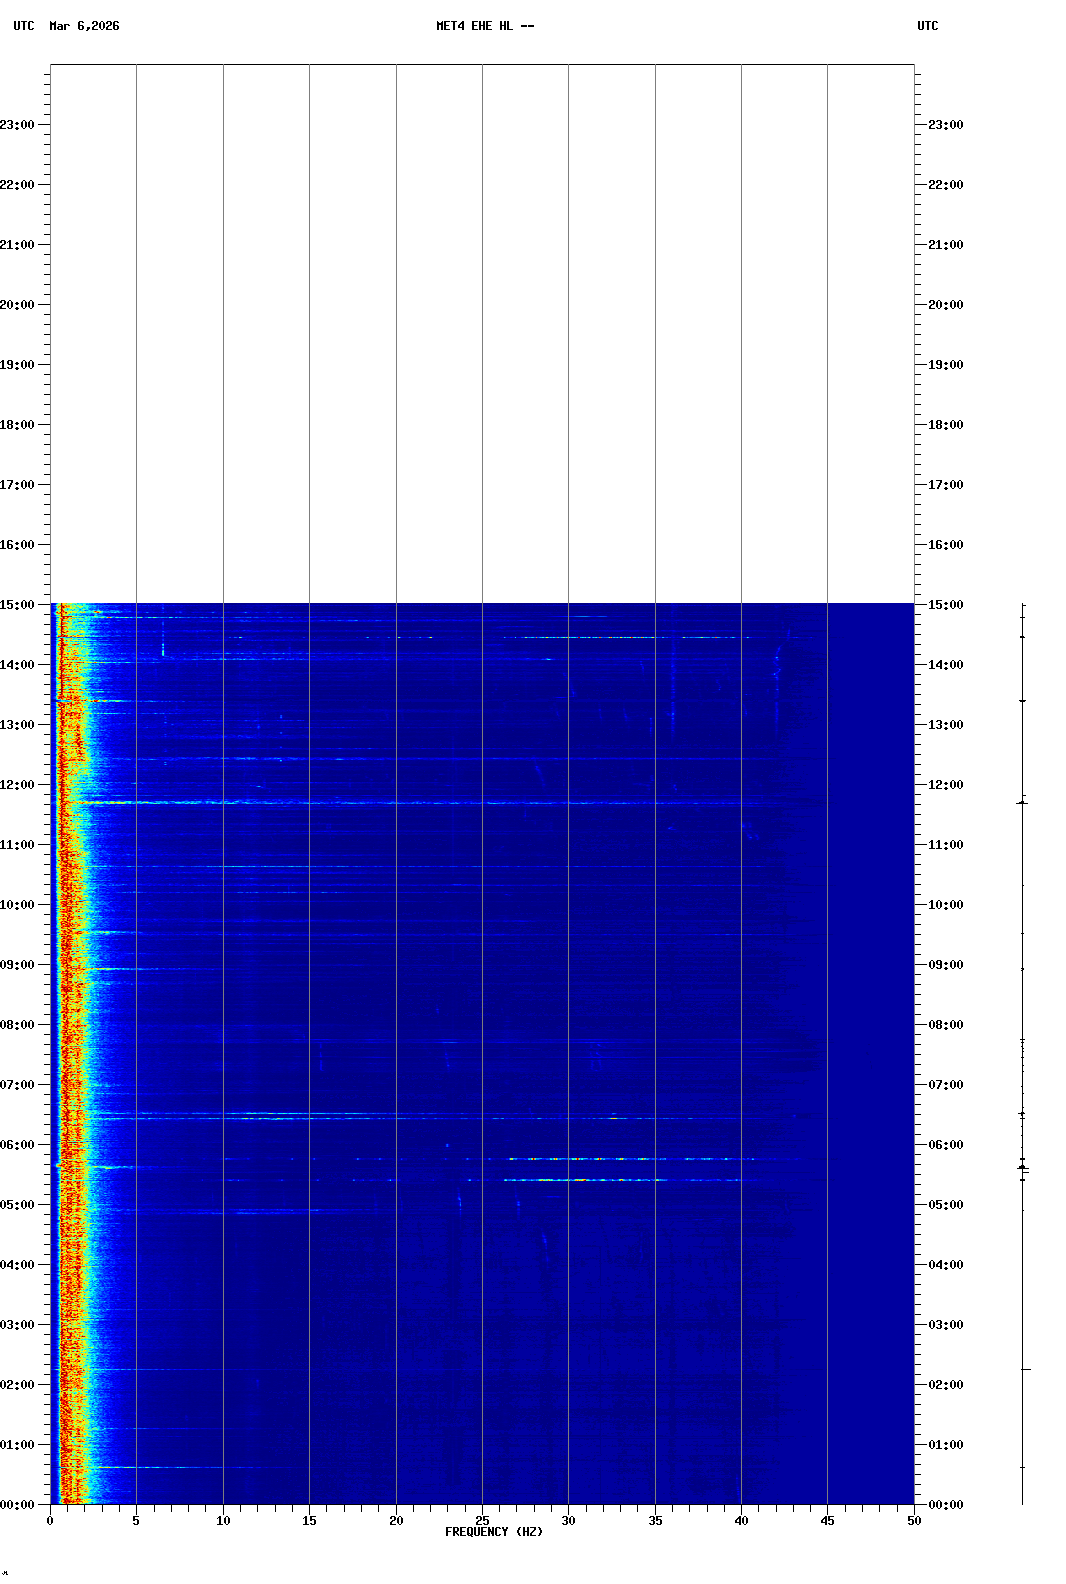Click the 06:00 label on right axis

(x=945, y=1145)
